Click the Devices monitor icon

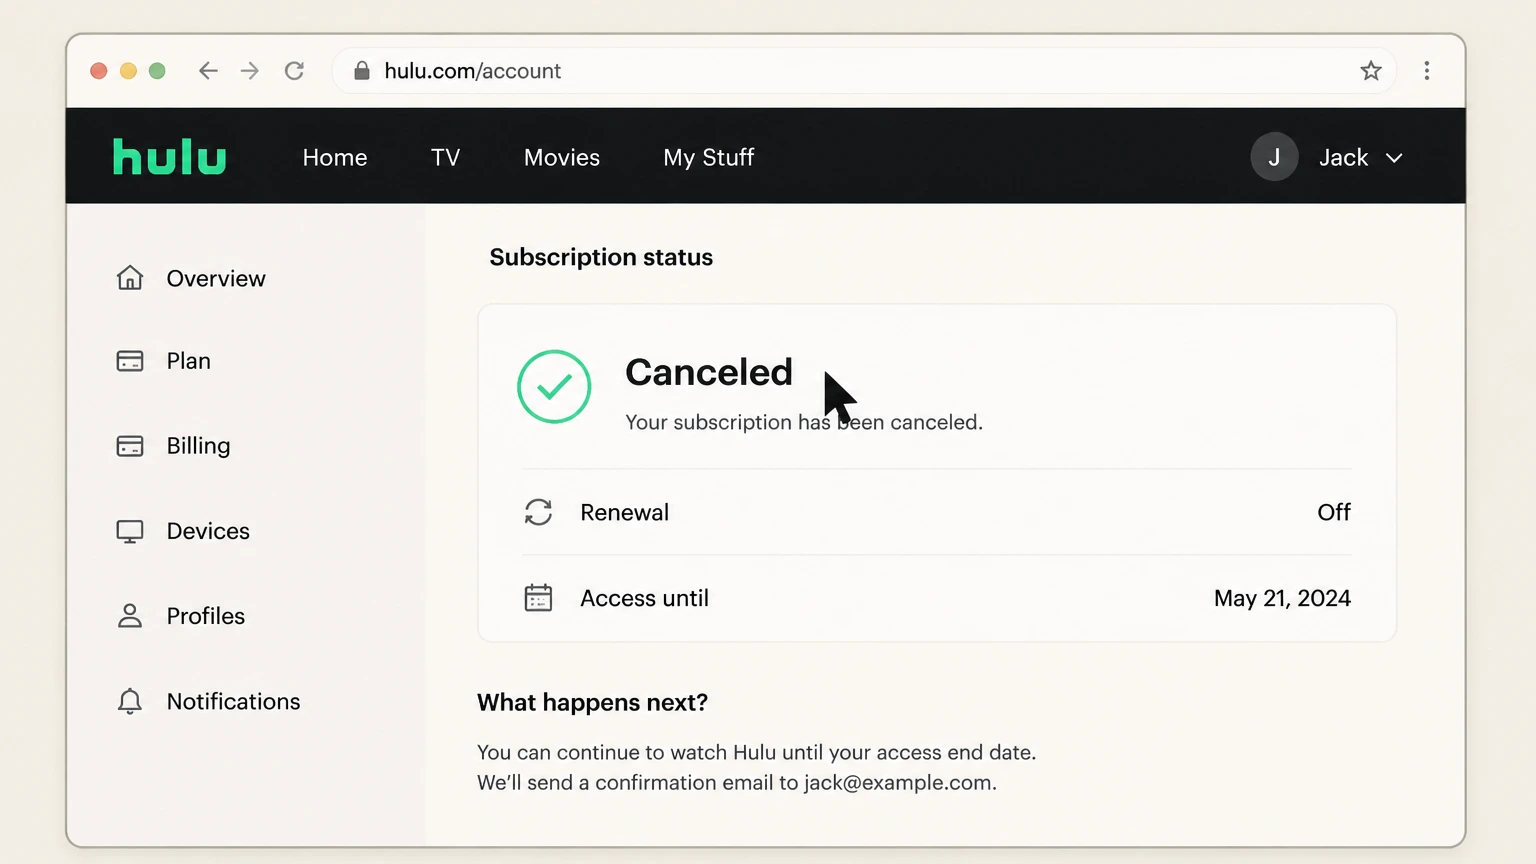(130, 531)
